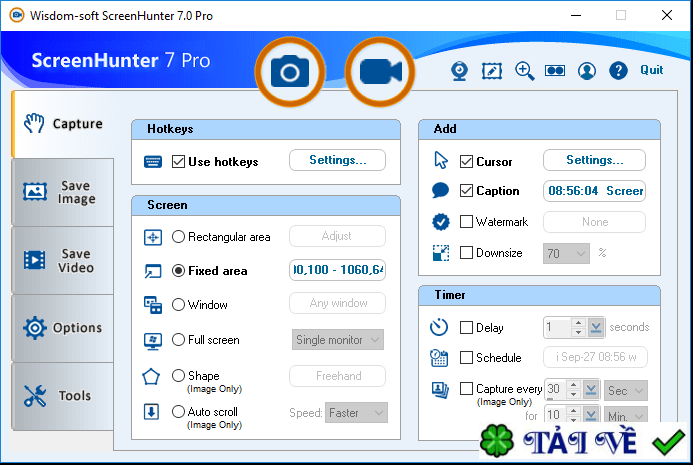Enable the Schedule checkbox
Screen dimensions: 693x465
(x=466, y=358)
